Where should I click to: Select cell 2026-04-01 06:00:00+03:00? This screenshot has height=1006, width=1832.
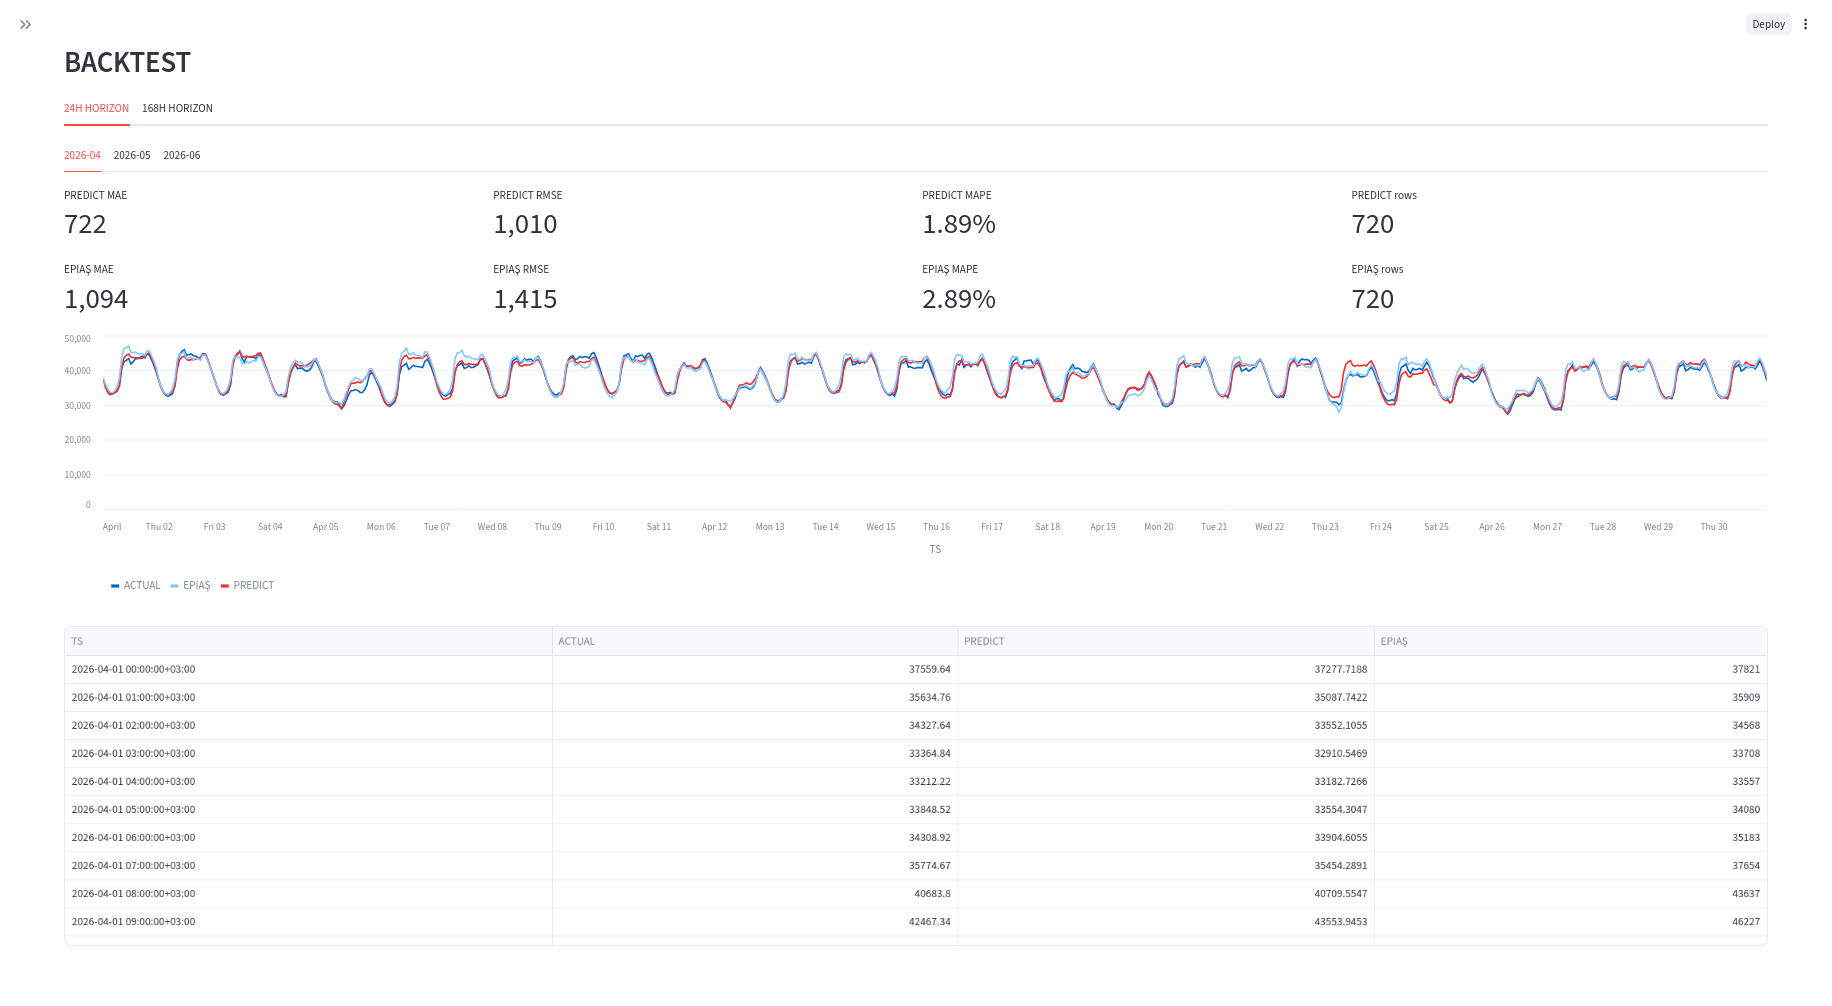308,837
